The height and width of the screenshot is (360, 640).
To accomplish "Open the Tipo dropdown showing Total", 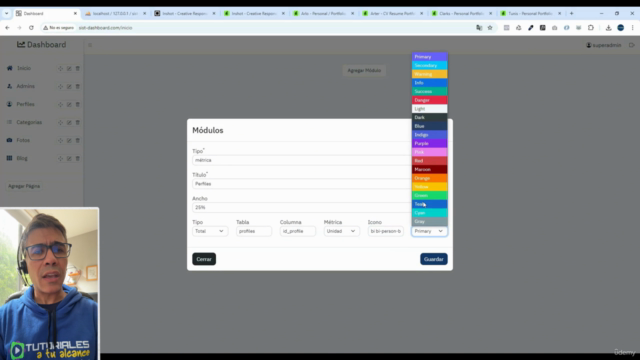I will pyautogui.click(x=210, y=231).
